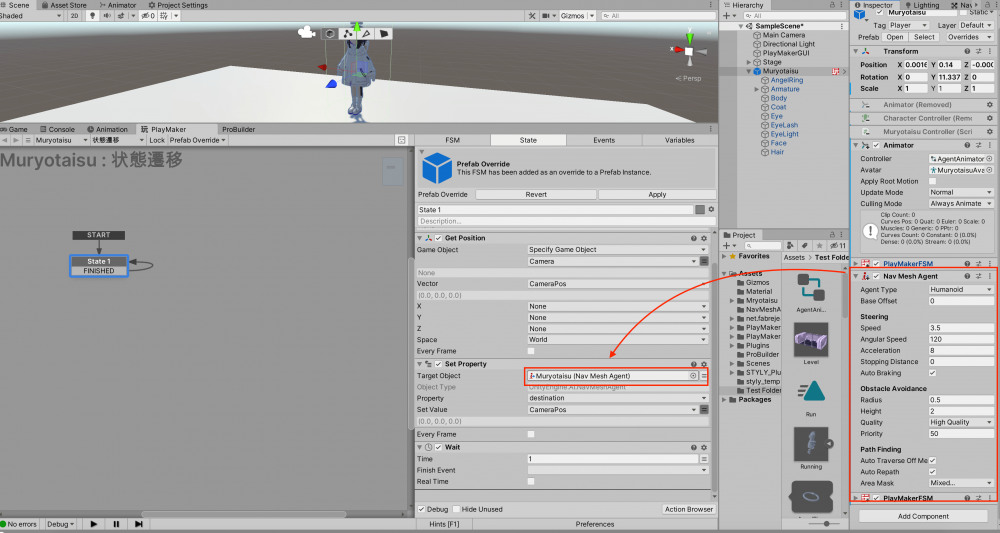Open the Nav Mesh Agent component menu dots
This screenshot has width=1000, height=533.
click(x=990, y=276)
